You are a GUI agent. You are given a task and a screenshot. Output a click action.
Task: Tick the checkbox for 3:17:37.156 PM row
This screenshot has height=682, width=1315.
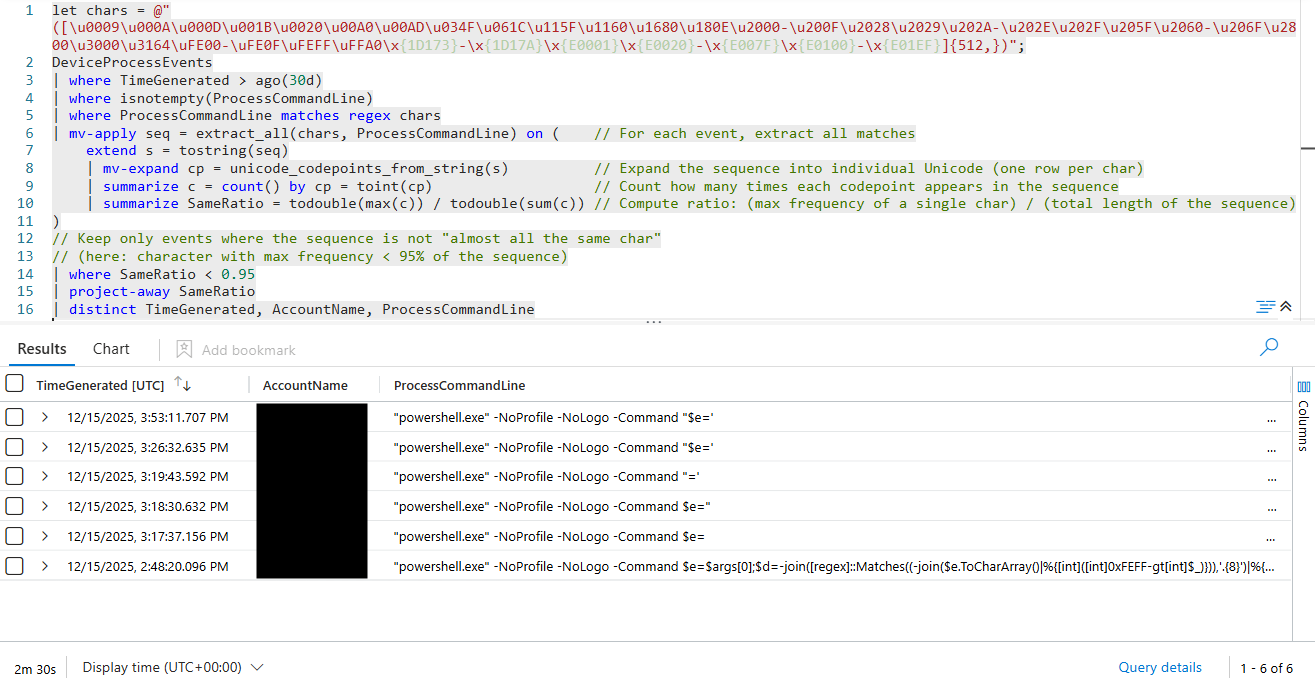pos(15,537)
